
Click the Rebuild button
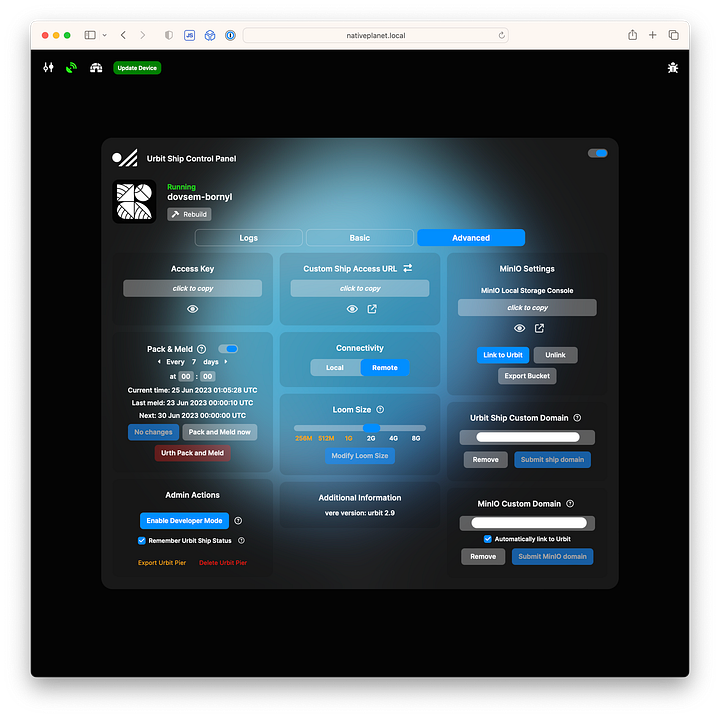click(189, 214)
